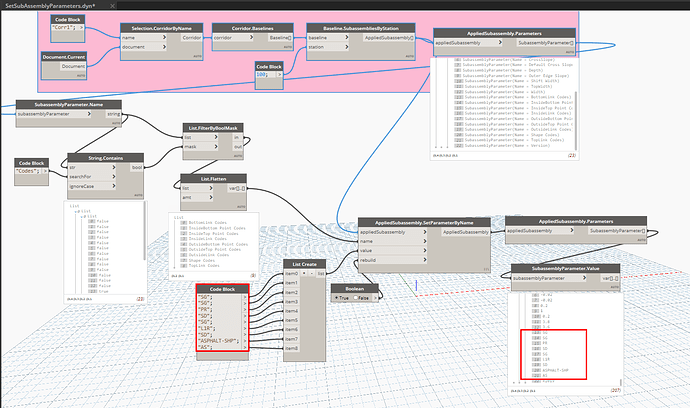This screenshot has height=408, width=690.
Task: Click the item4 port on List Create
Action: tap(292, 311)
